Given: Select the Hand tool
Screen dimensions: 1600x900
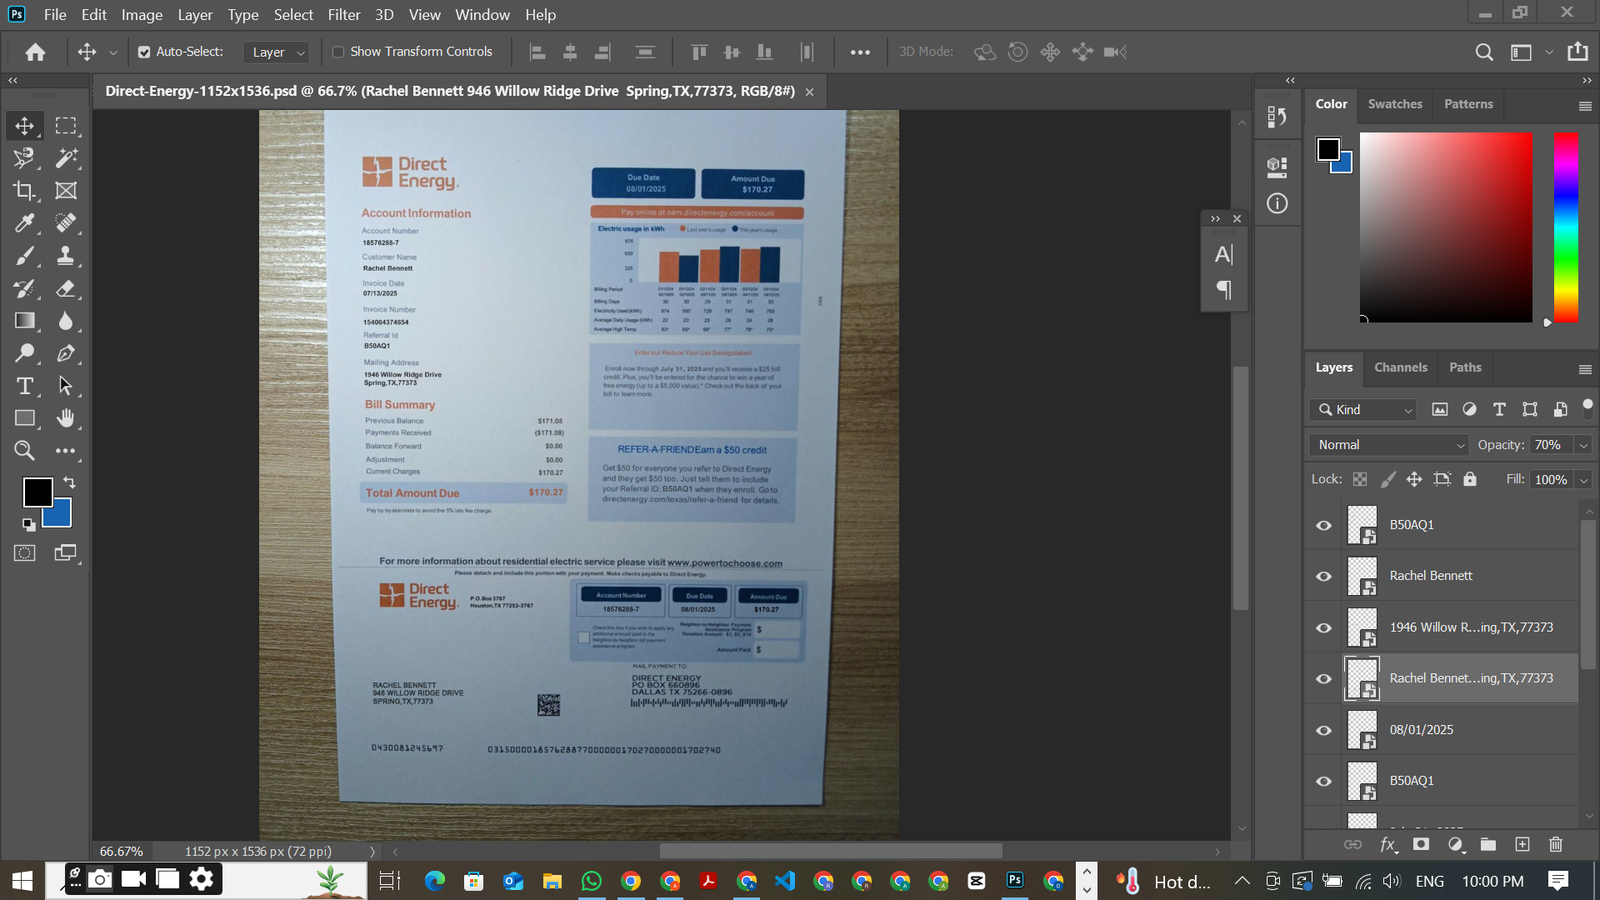Looking at the screenshot, I should pos(66,418).
